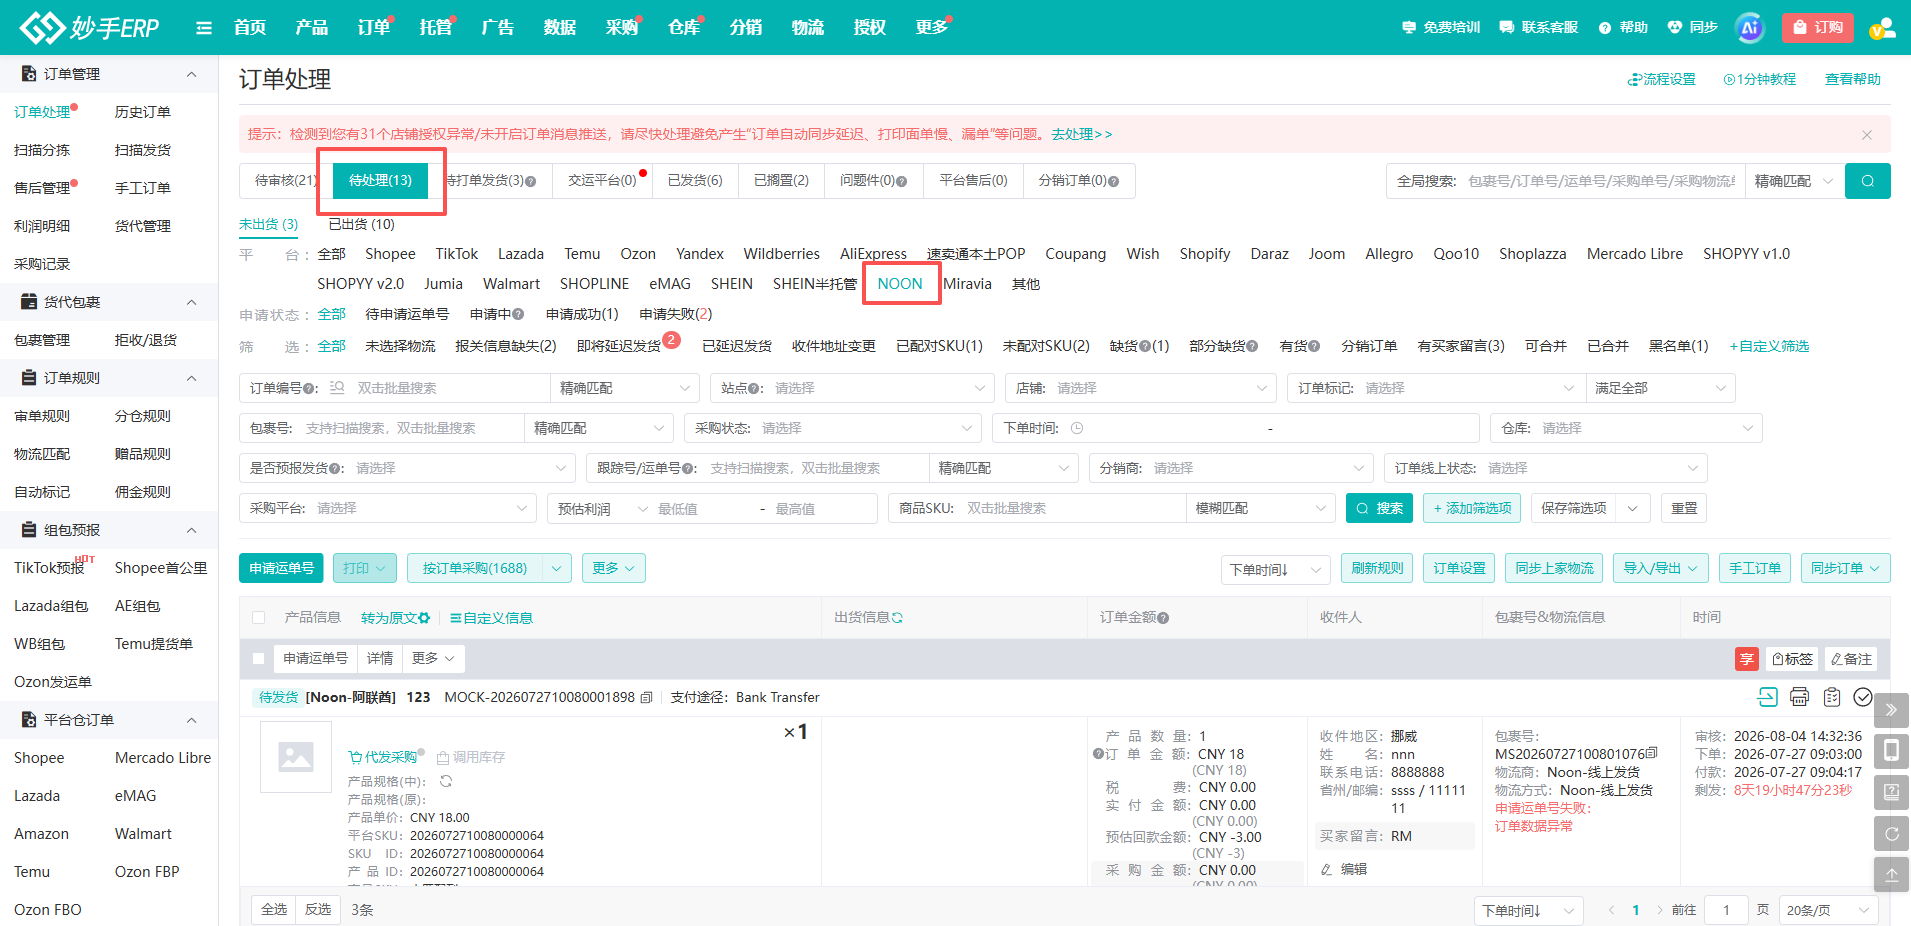Click help icon next to 订单金额 header
The width and height of the screenshot is (1911, 926).
click(x=1163, y=618)
